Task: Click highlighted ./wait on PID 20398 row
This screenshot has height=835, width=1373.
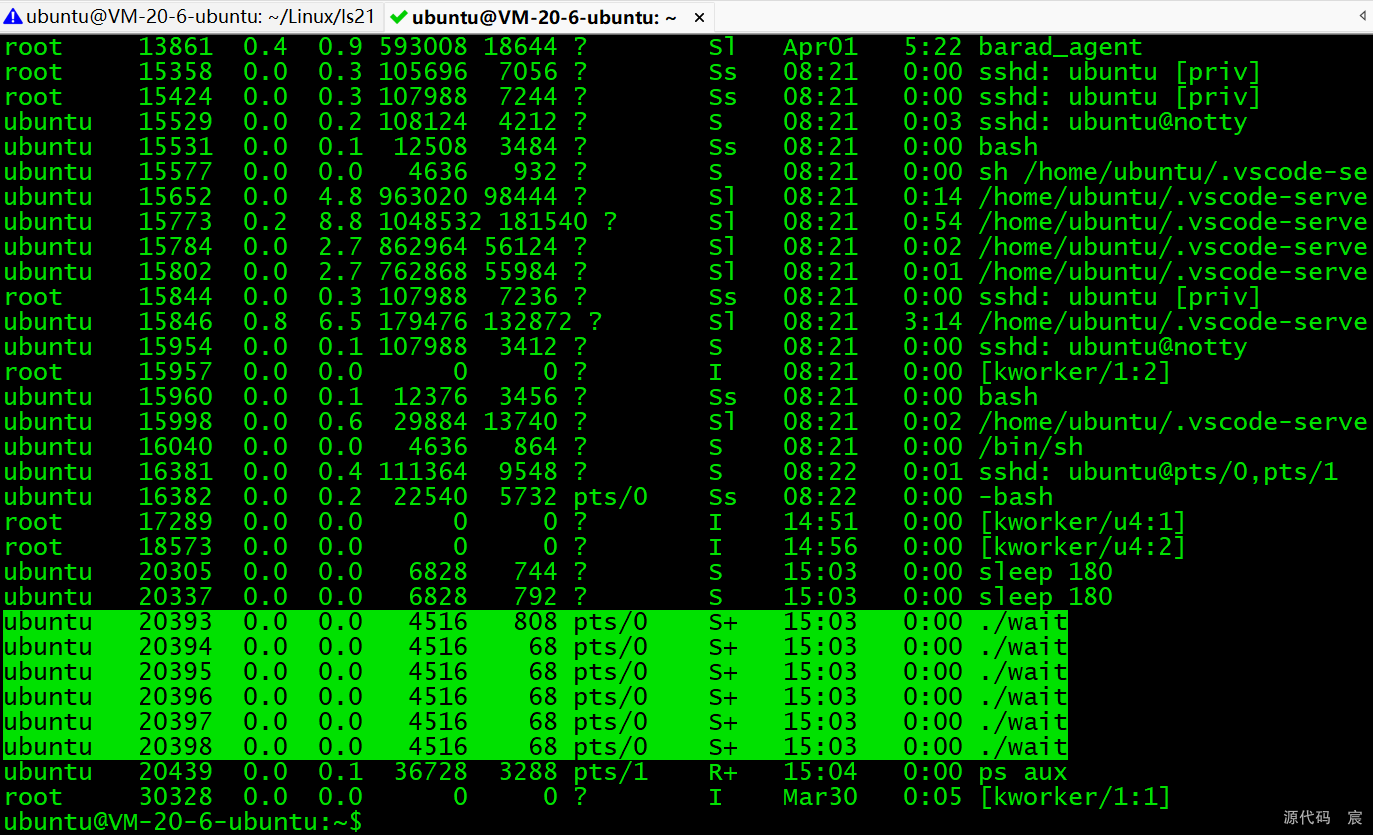Action: tap(1023, 747)
